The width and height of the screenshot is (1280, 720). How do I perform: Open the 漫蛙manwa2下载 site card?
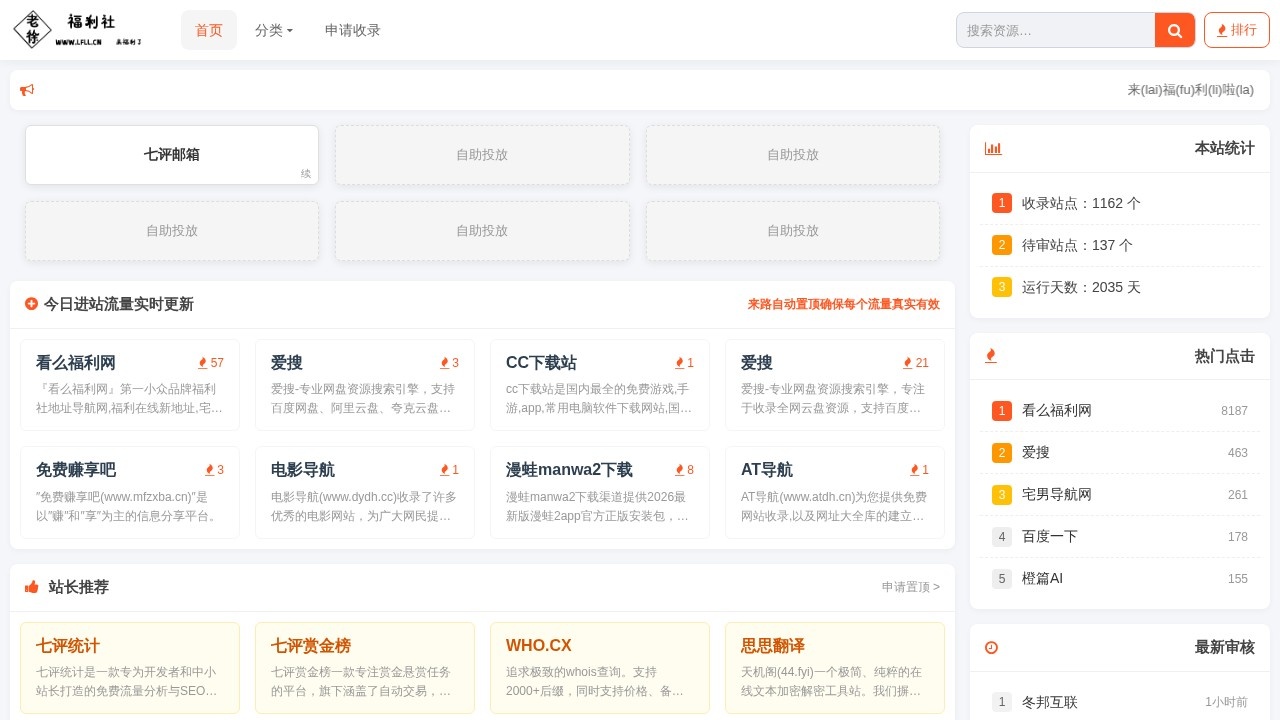pyautogui.click(x=600, y=492)
